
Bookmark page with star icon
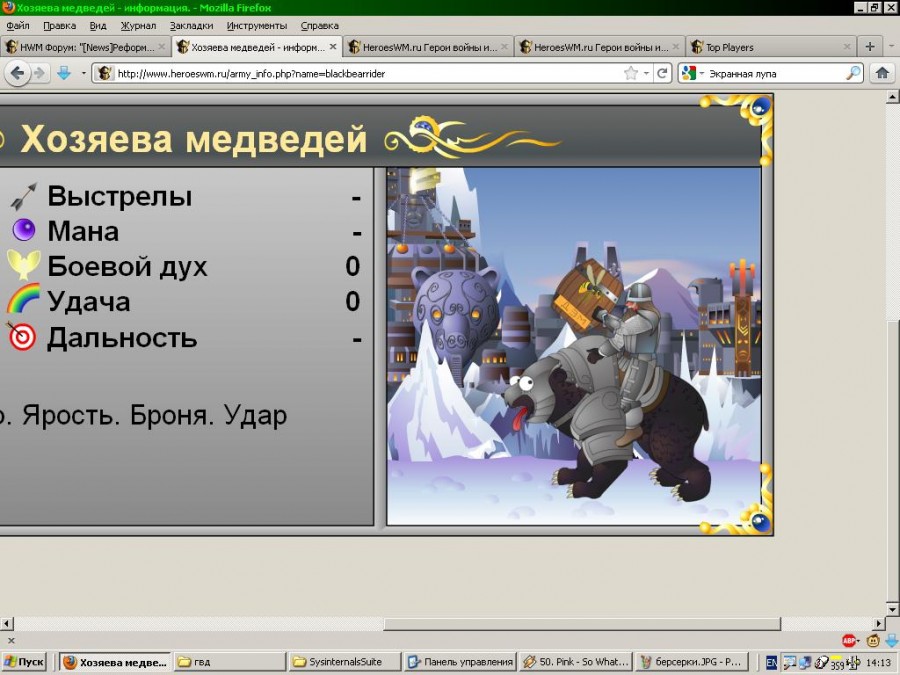coord(631,73)
